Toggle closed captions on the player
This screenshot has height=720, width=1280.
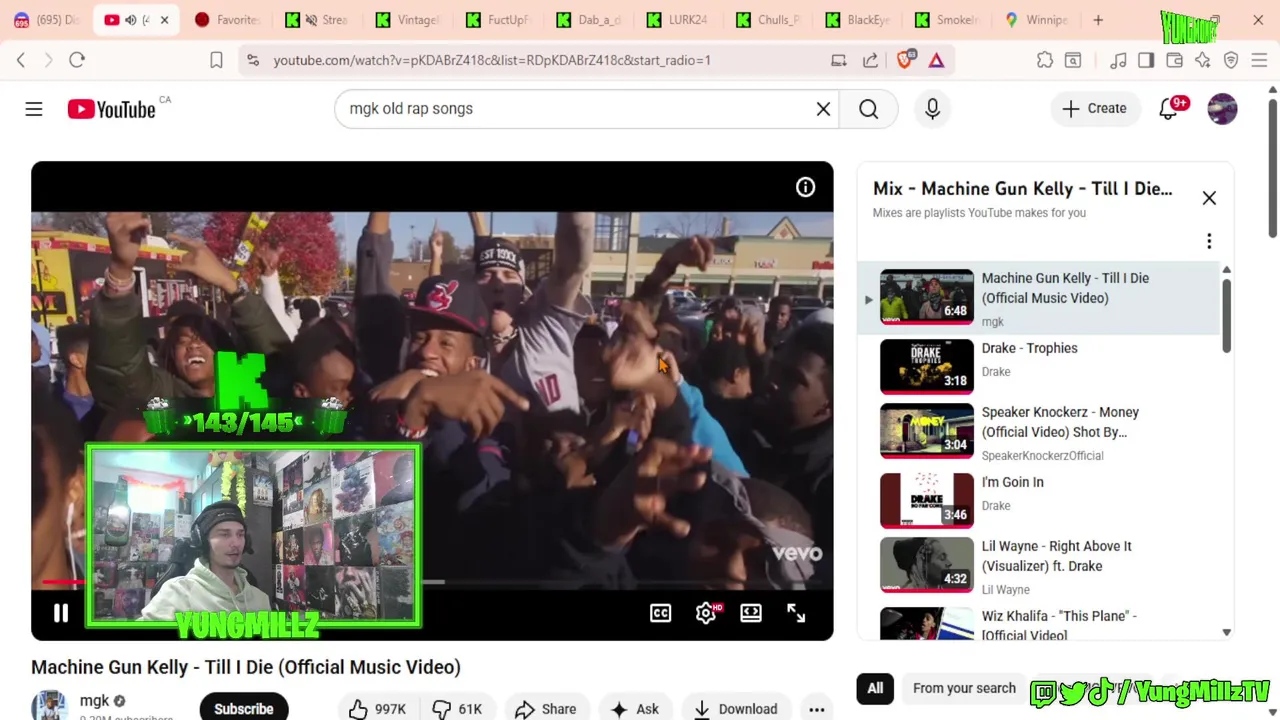click(660, 613)
